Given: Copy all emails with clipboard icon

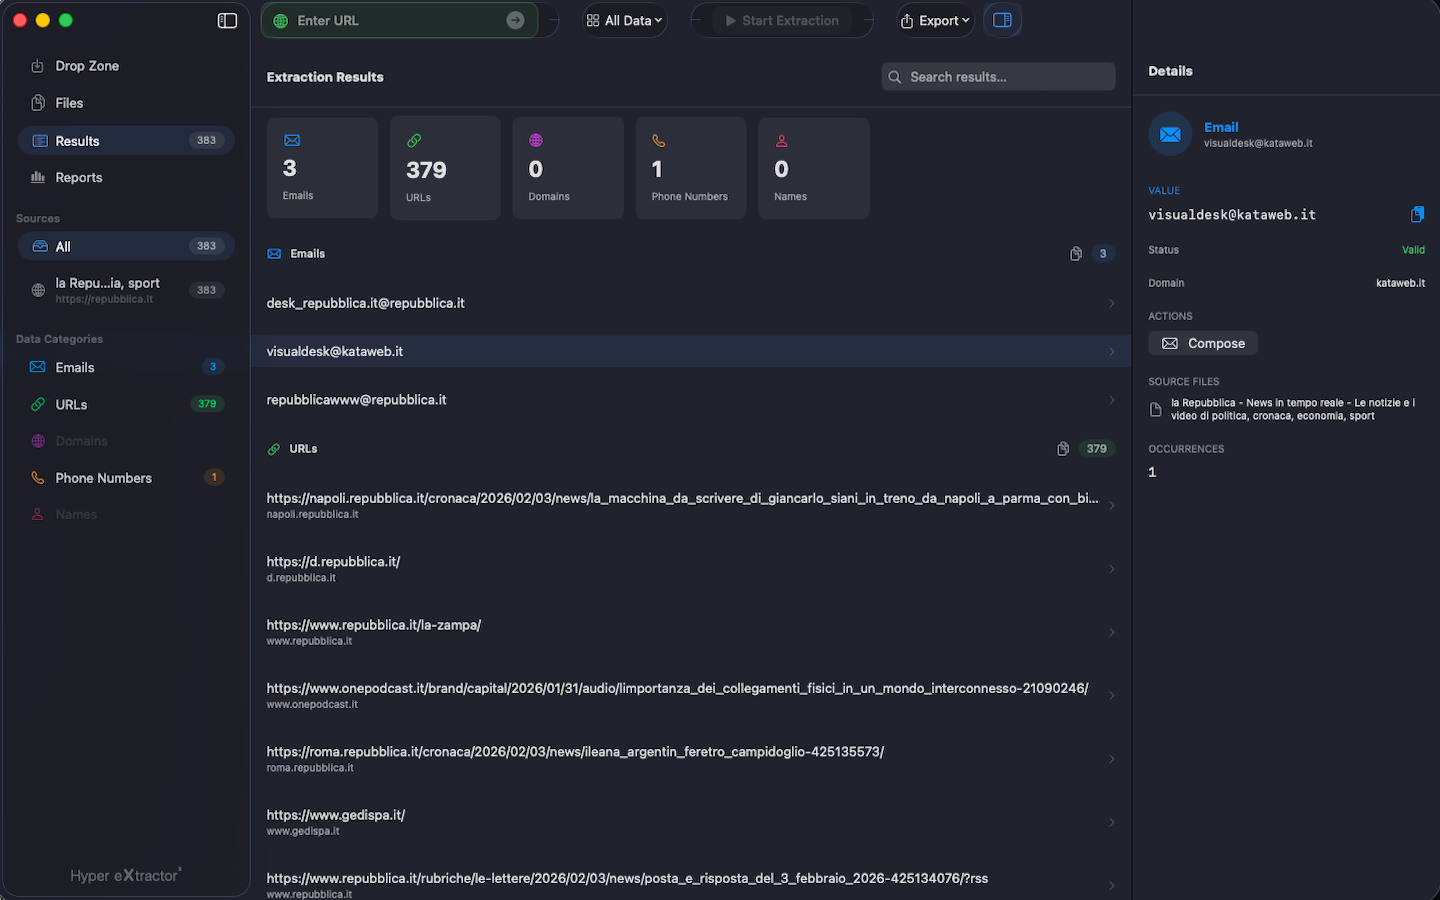Looking at the screenshot, I should pyautogui.click(x=1075, y=254).
